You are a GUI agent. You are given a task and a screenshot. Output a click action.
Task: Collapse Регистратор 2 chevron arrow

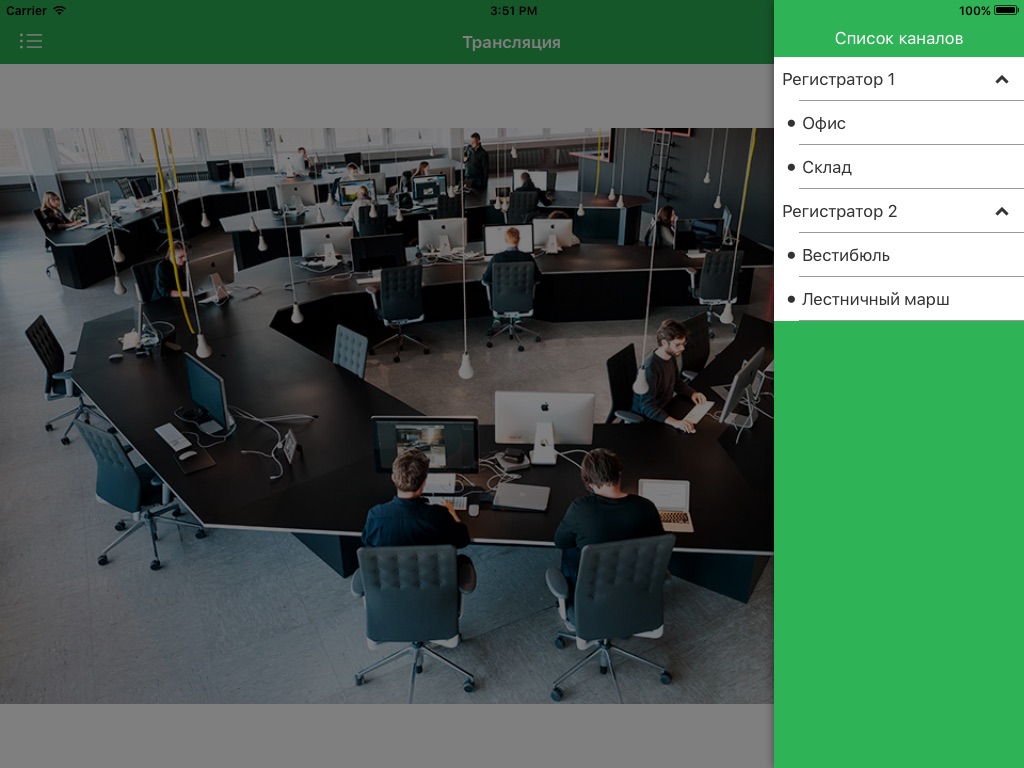(1001, 212)
